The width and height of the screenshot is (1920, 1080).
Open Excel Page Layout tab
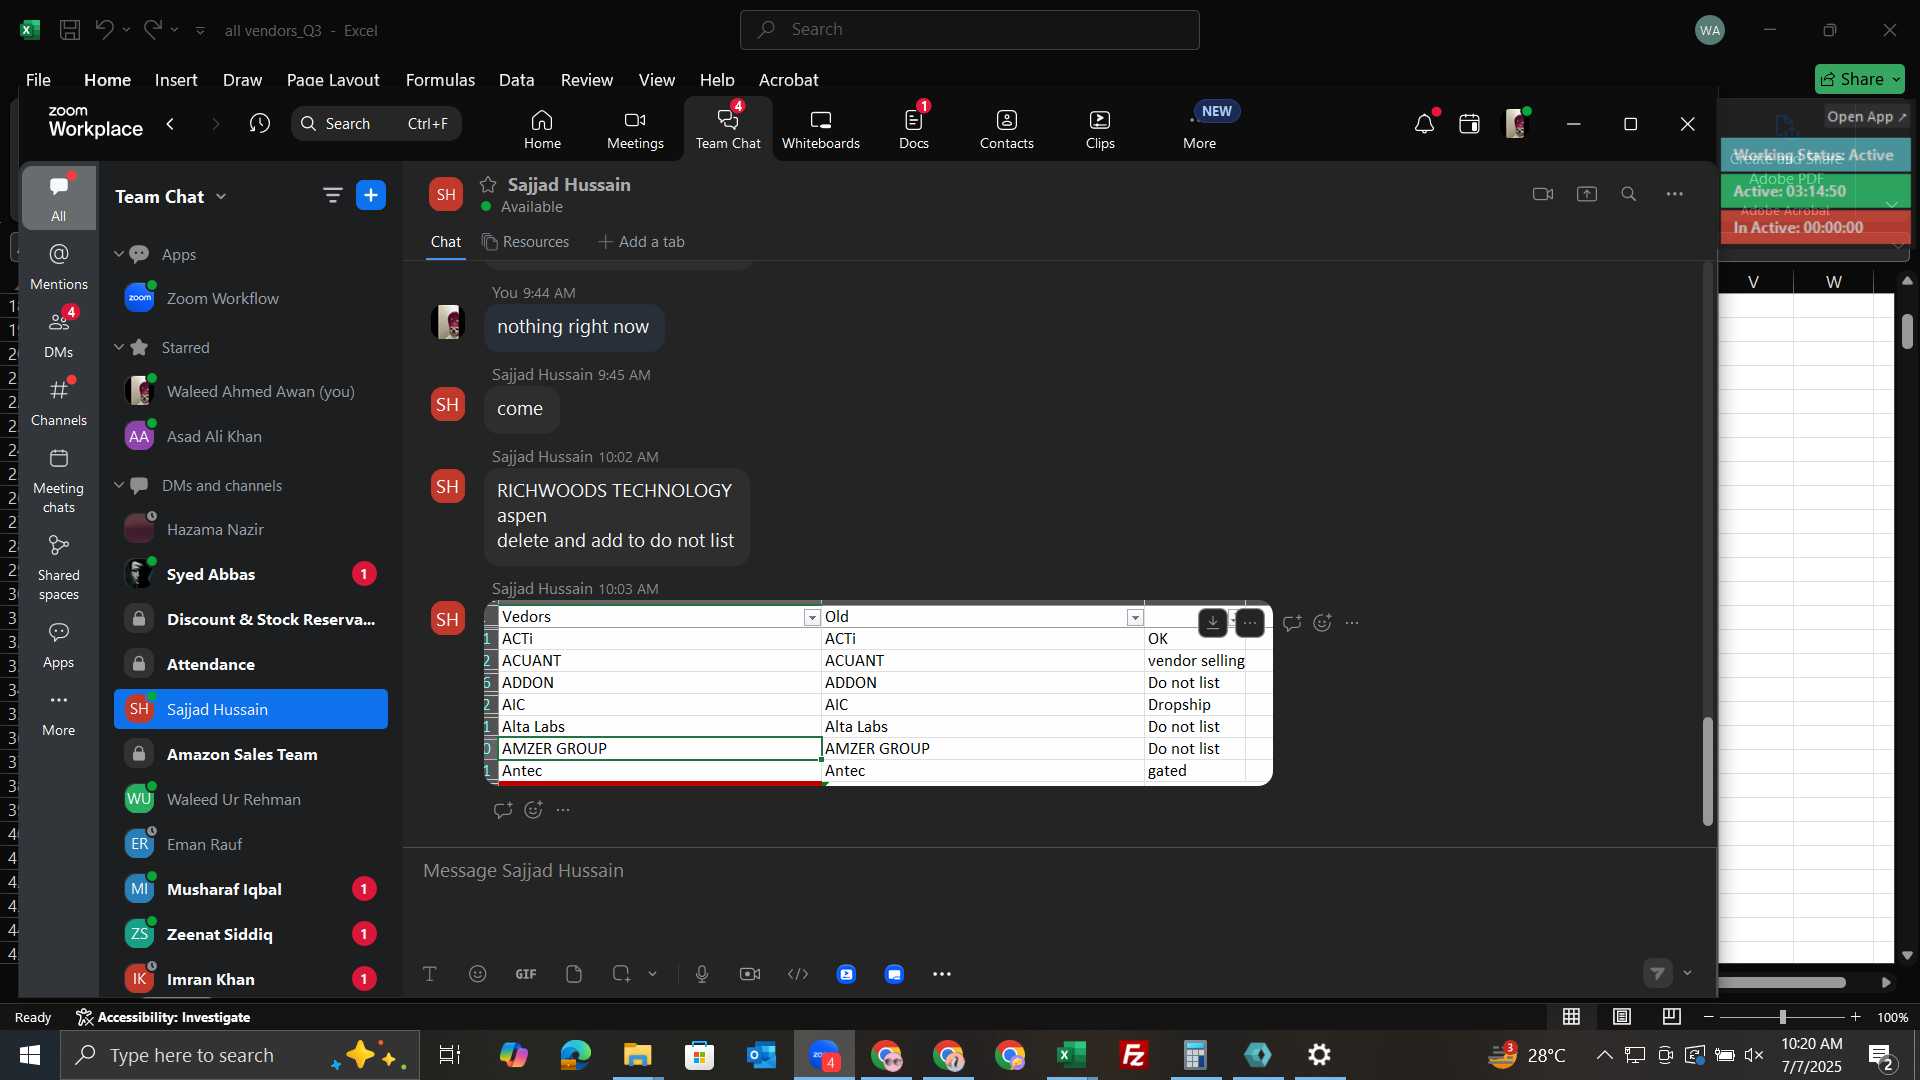pyautogui.click(x=333, y=80)
